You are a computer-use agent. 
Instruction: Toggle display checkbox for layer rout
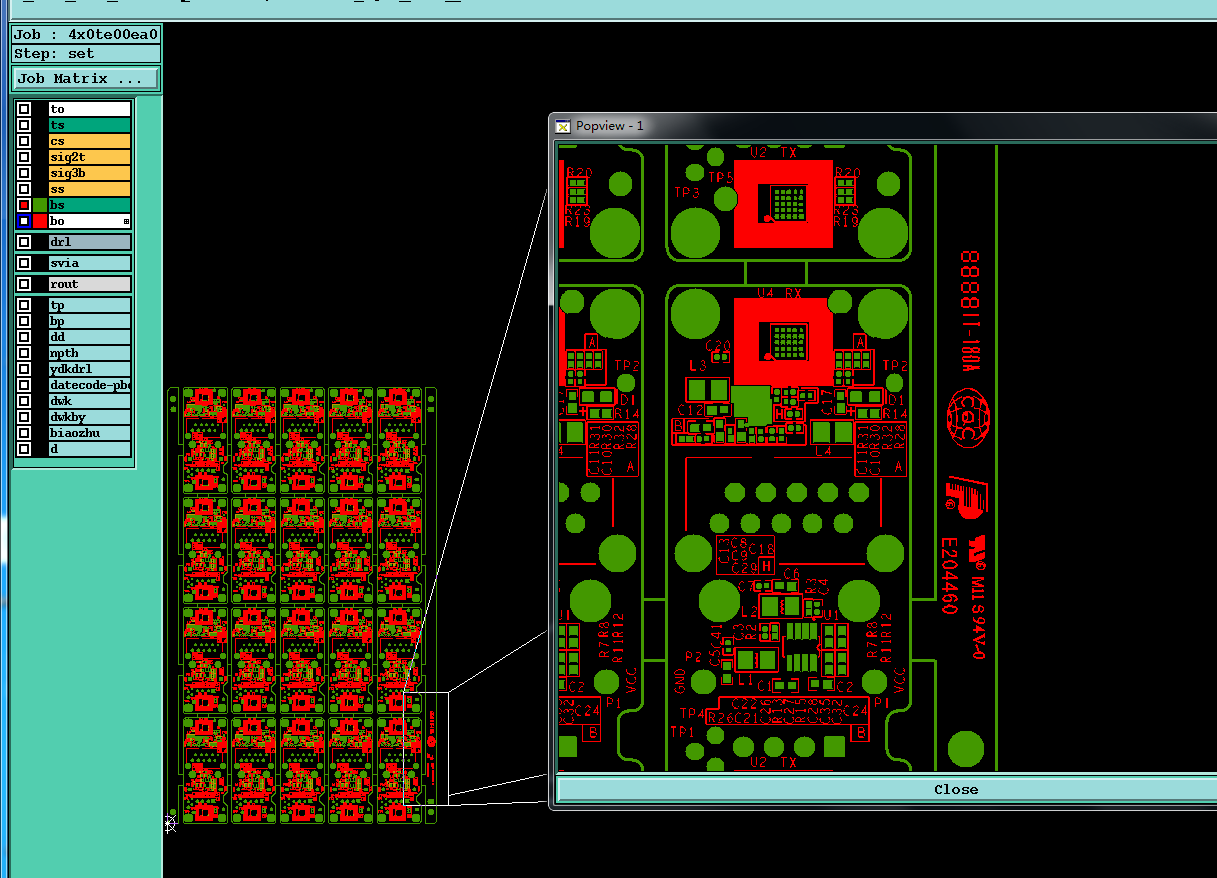pos(24,284)
